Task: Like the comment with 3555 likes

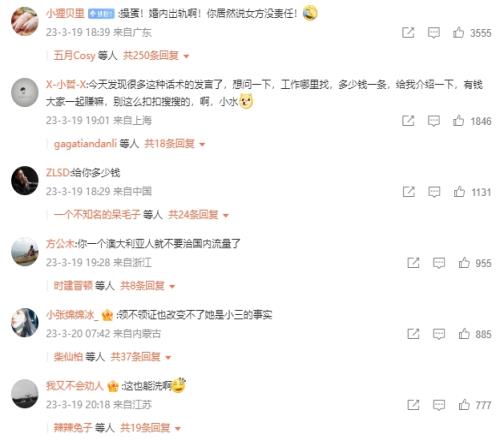Action: [x=458, y=33]
